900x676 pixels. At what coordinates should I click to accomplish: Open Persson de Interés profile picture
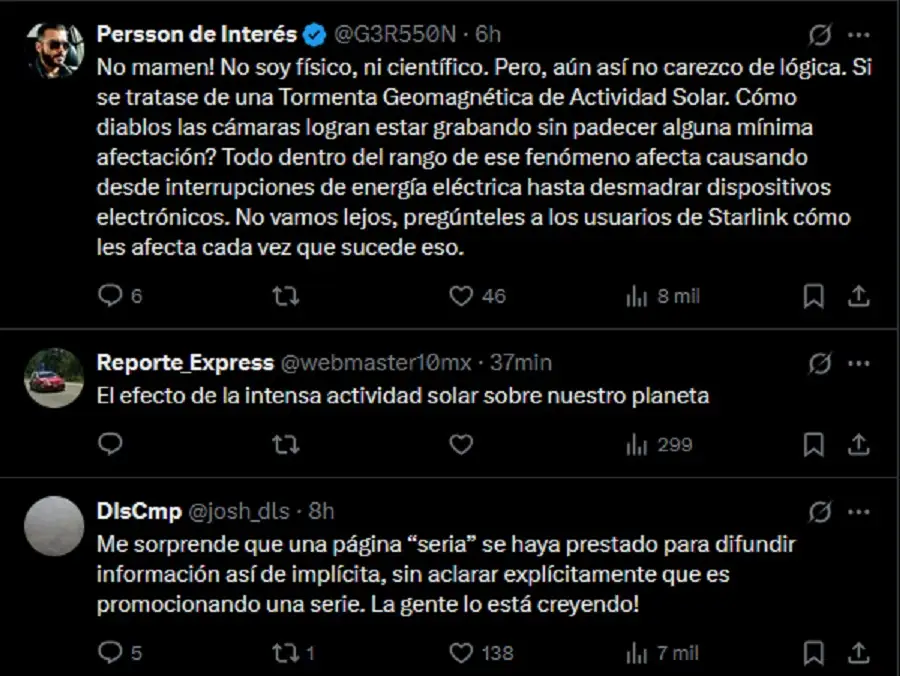pyautogui.click(x=53, y=49)
